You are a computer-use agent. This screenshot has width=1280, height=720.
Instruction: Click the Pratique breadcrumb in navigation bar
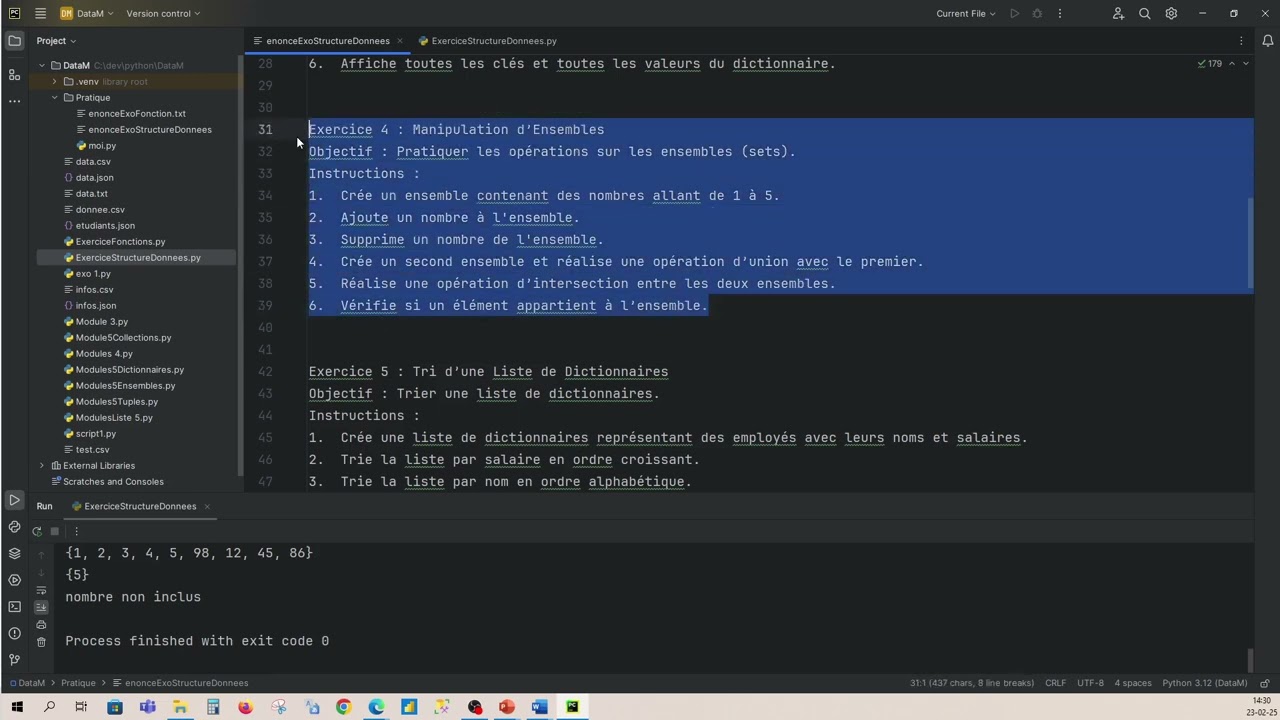[x=78, y=683]
